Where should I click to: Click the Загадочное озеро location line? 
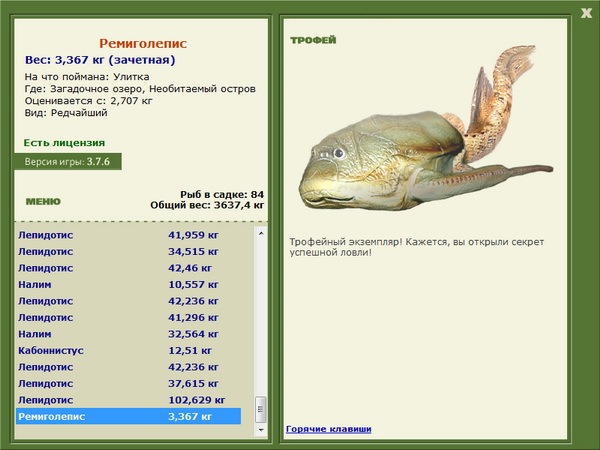[140, 89]
